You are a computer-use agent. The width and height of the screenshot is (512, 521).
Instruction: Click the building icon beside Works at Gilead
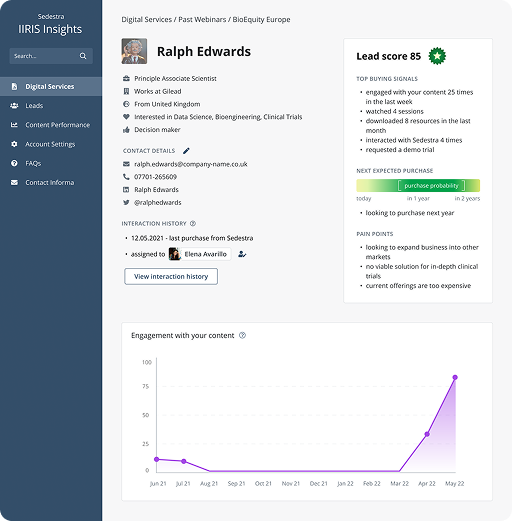(126, 91)
